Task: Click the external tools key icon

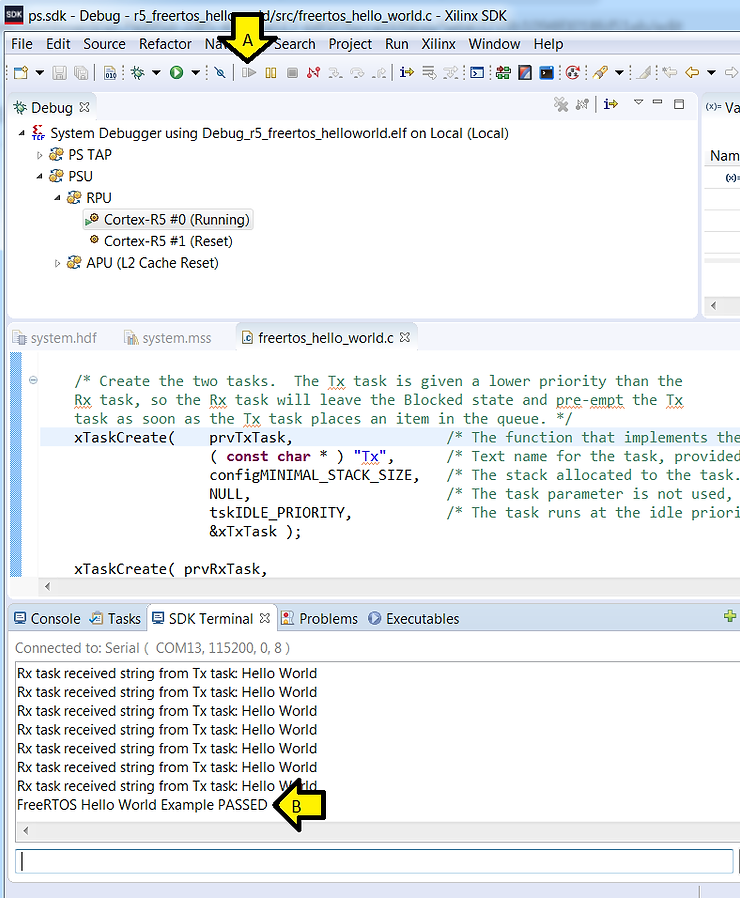Action: click(x=600, y=73)
